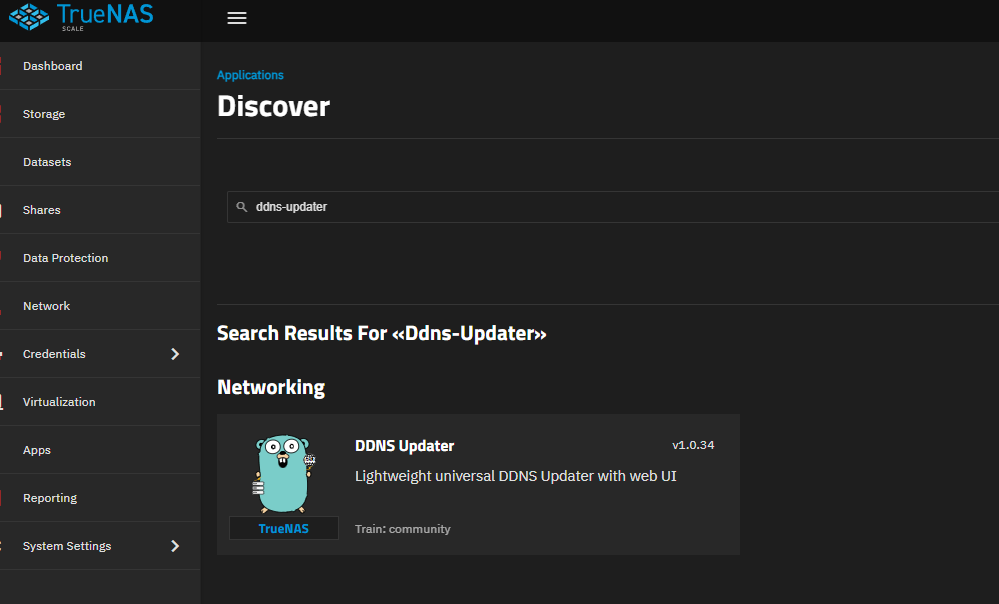Click the Networking category heading
999x604 pixels.
click(271, 387)
